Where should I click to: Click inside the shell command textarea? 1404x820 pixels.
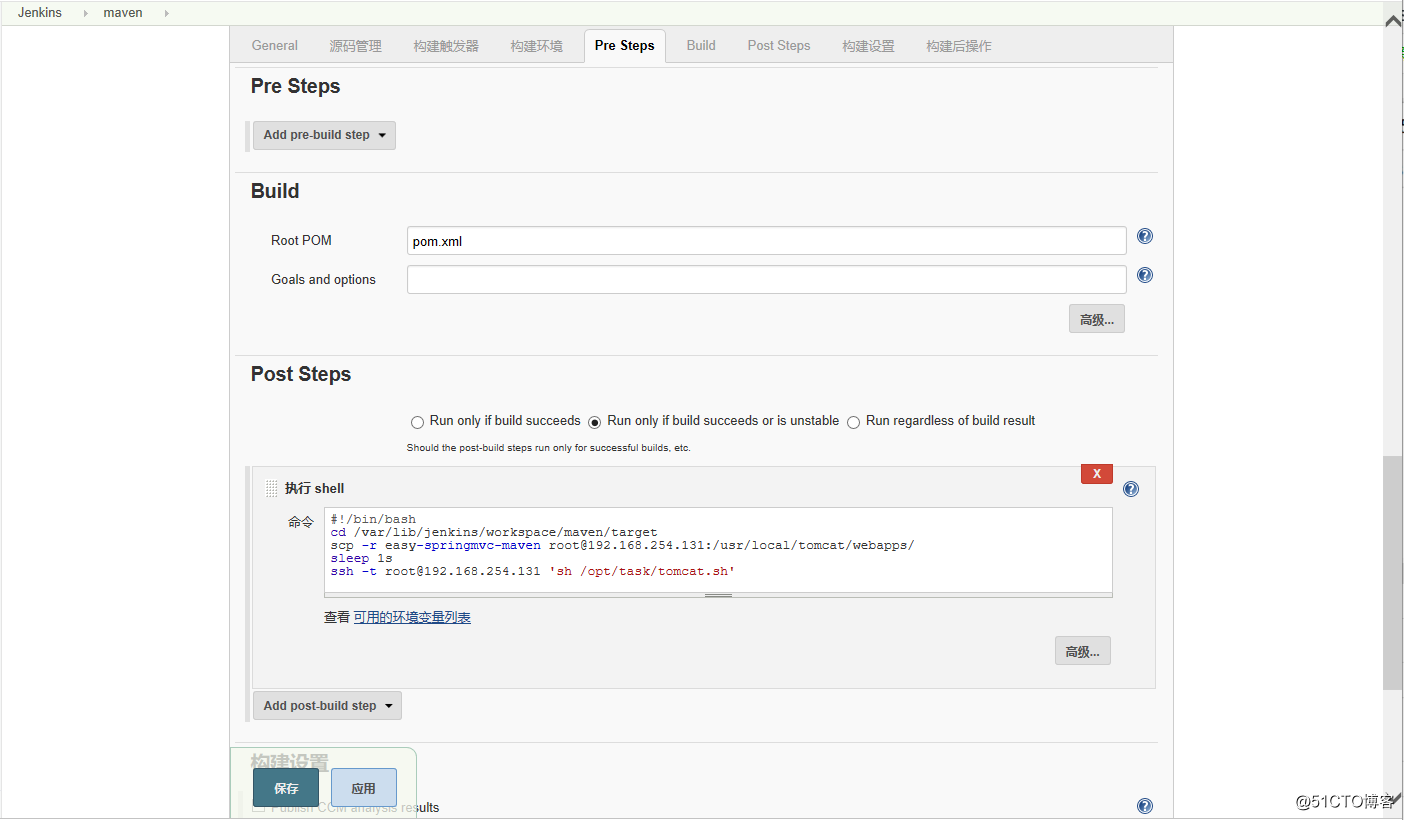[x=718, y=550]
